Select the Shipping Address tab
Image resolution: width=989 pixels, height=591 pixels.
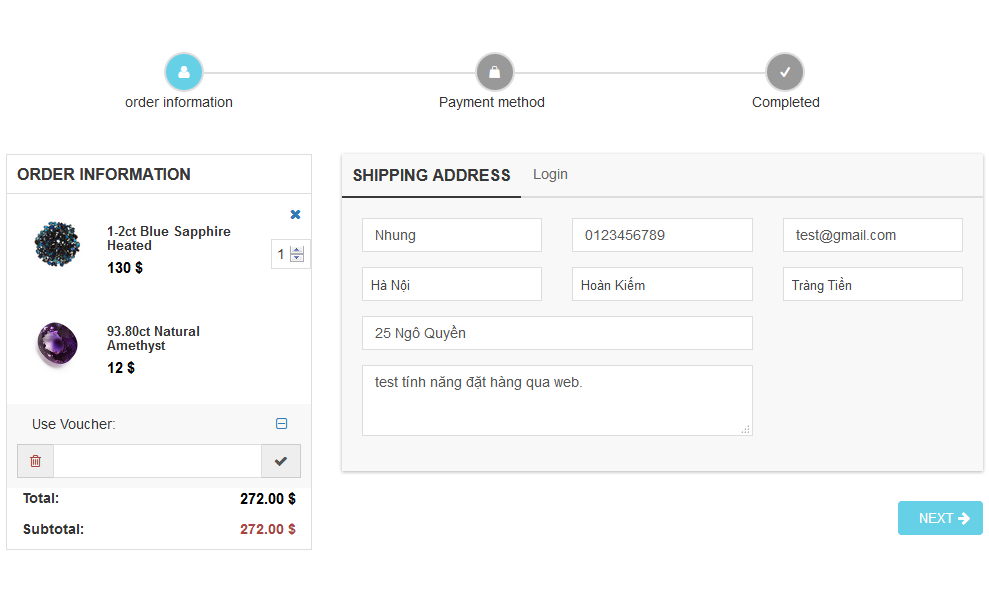pyautogui.click(x=431, y=175)
